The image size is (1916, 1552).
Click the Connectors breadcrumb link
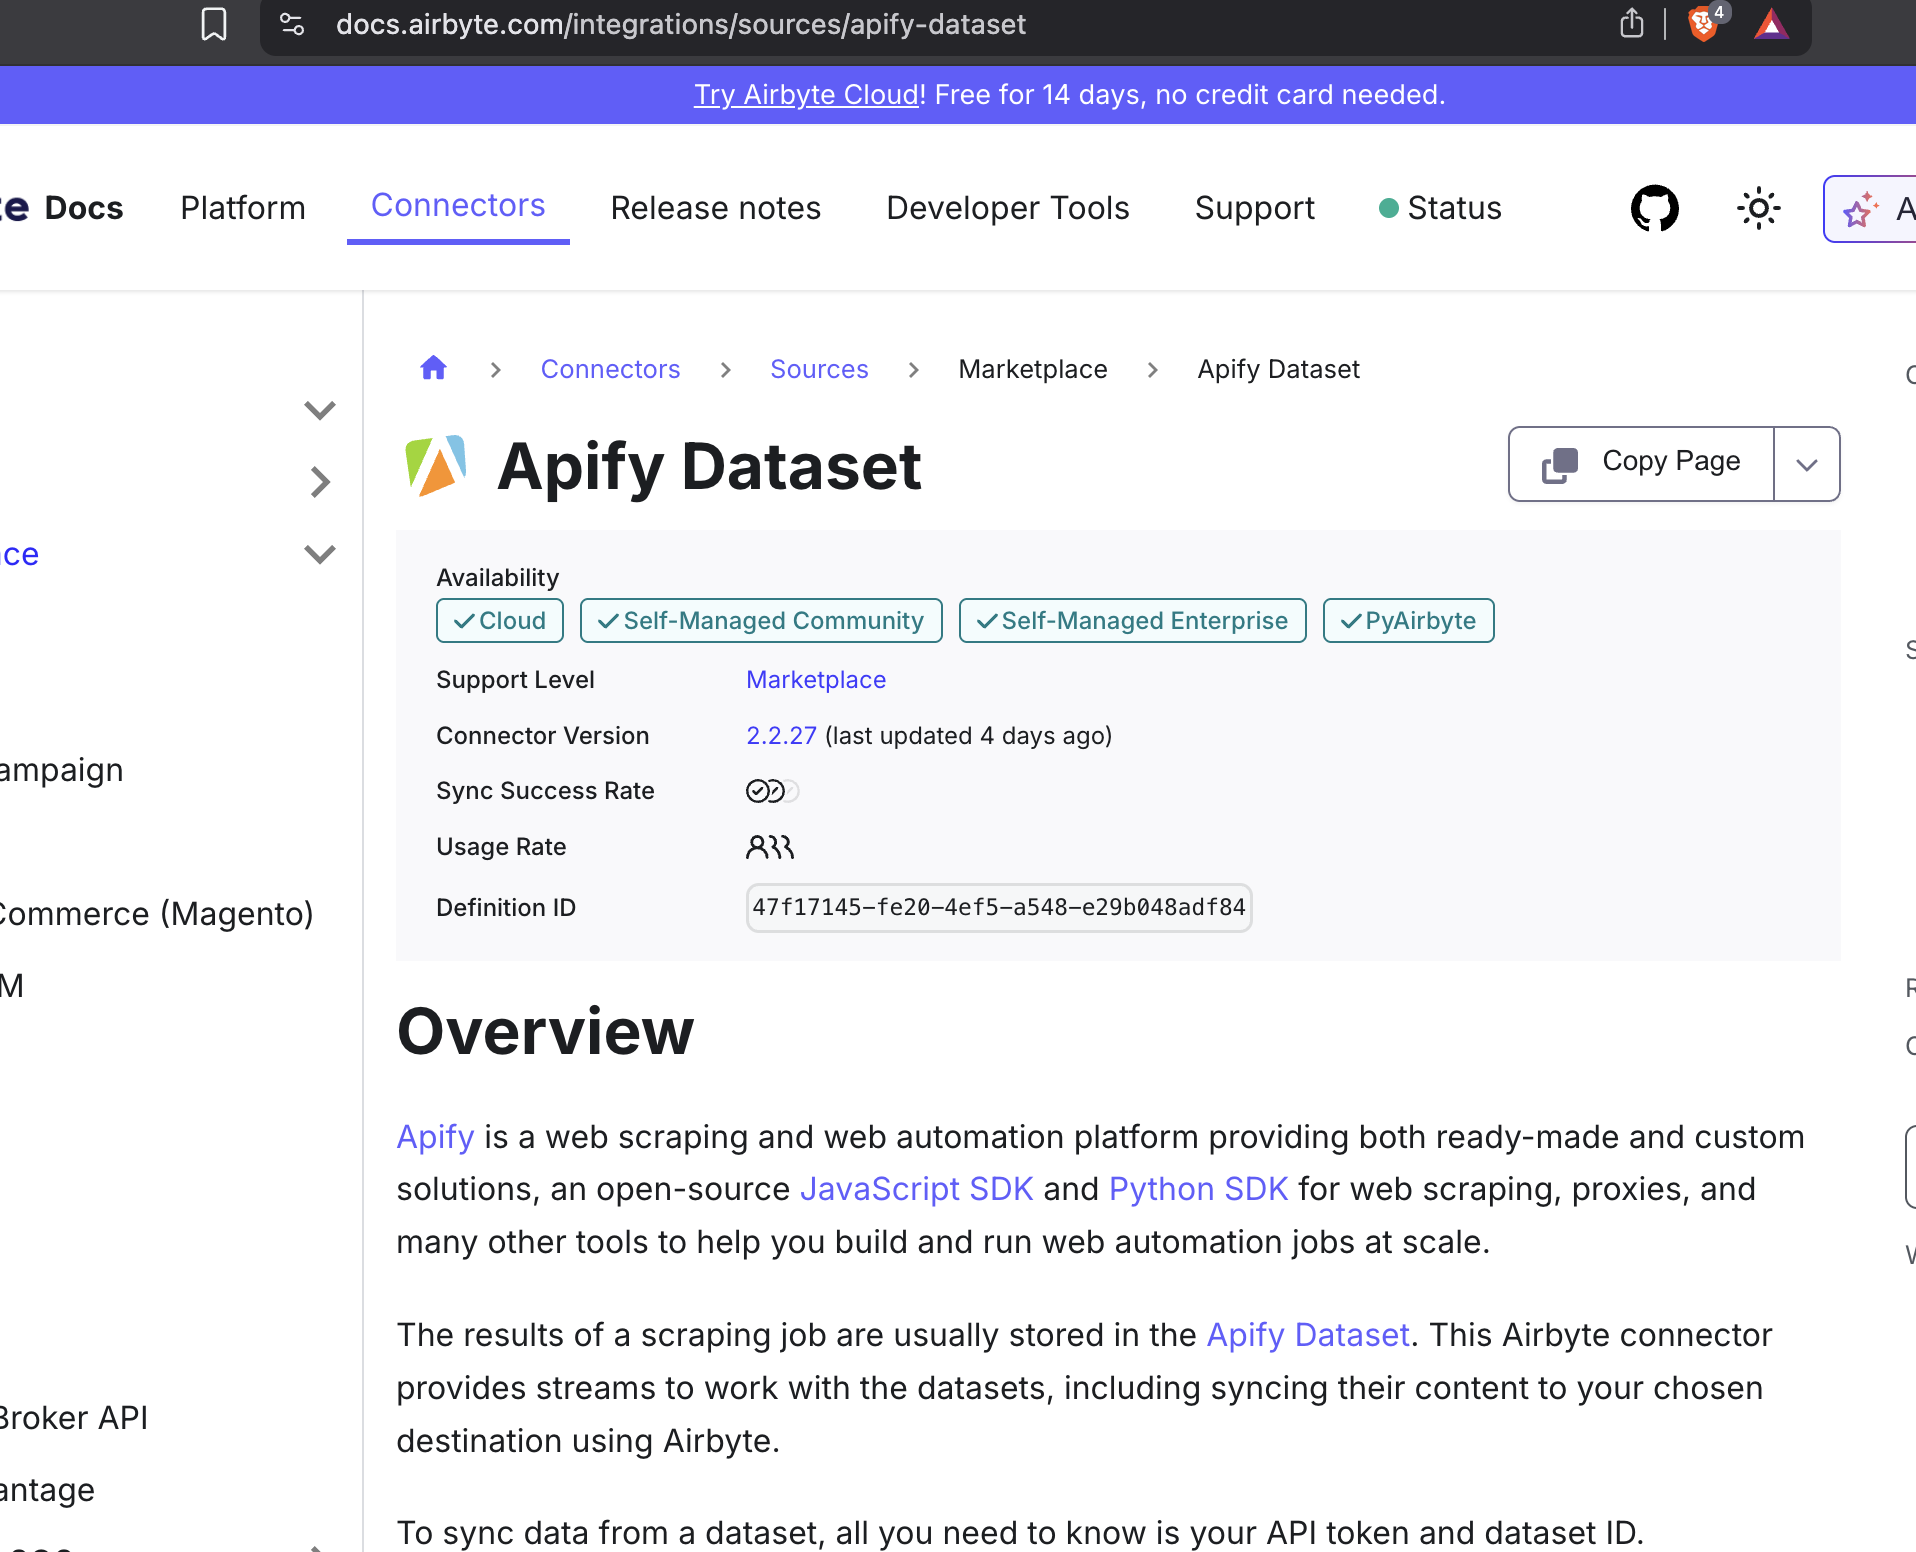click(x=610, y=369)
